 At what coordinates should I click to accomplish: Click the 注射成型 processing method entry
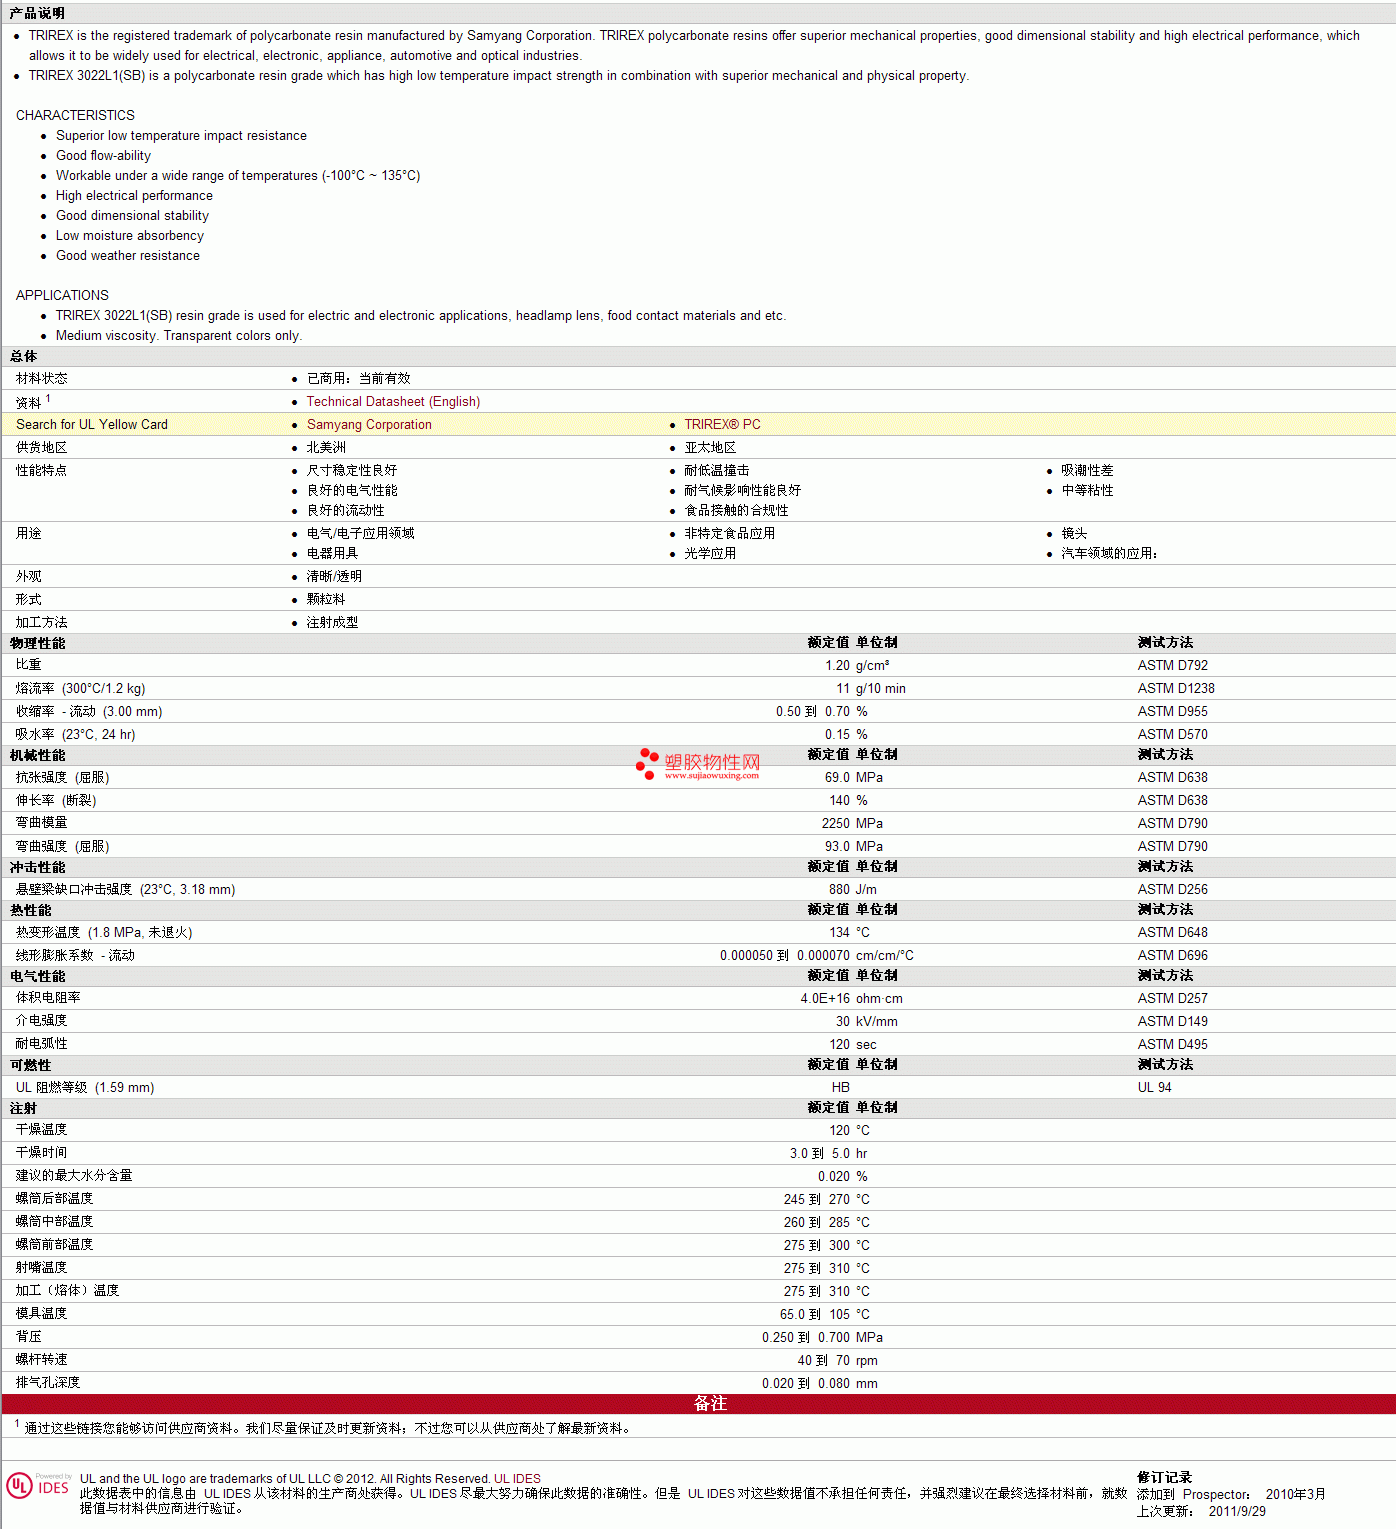tap(332, 622)
